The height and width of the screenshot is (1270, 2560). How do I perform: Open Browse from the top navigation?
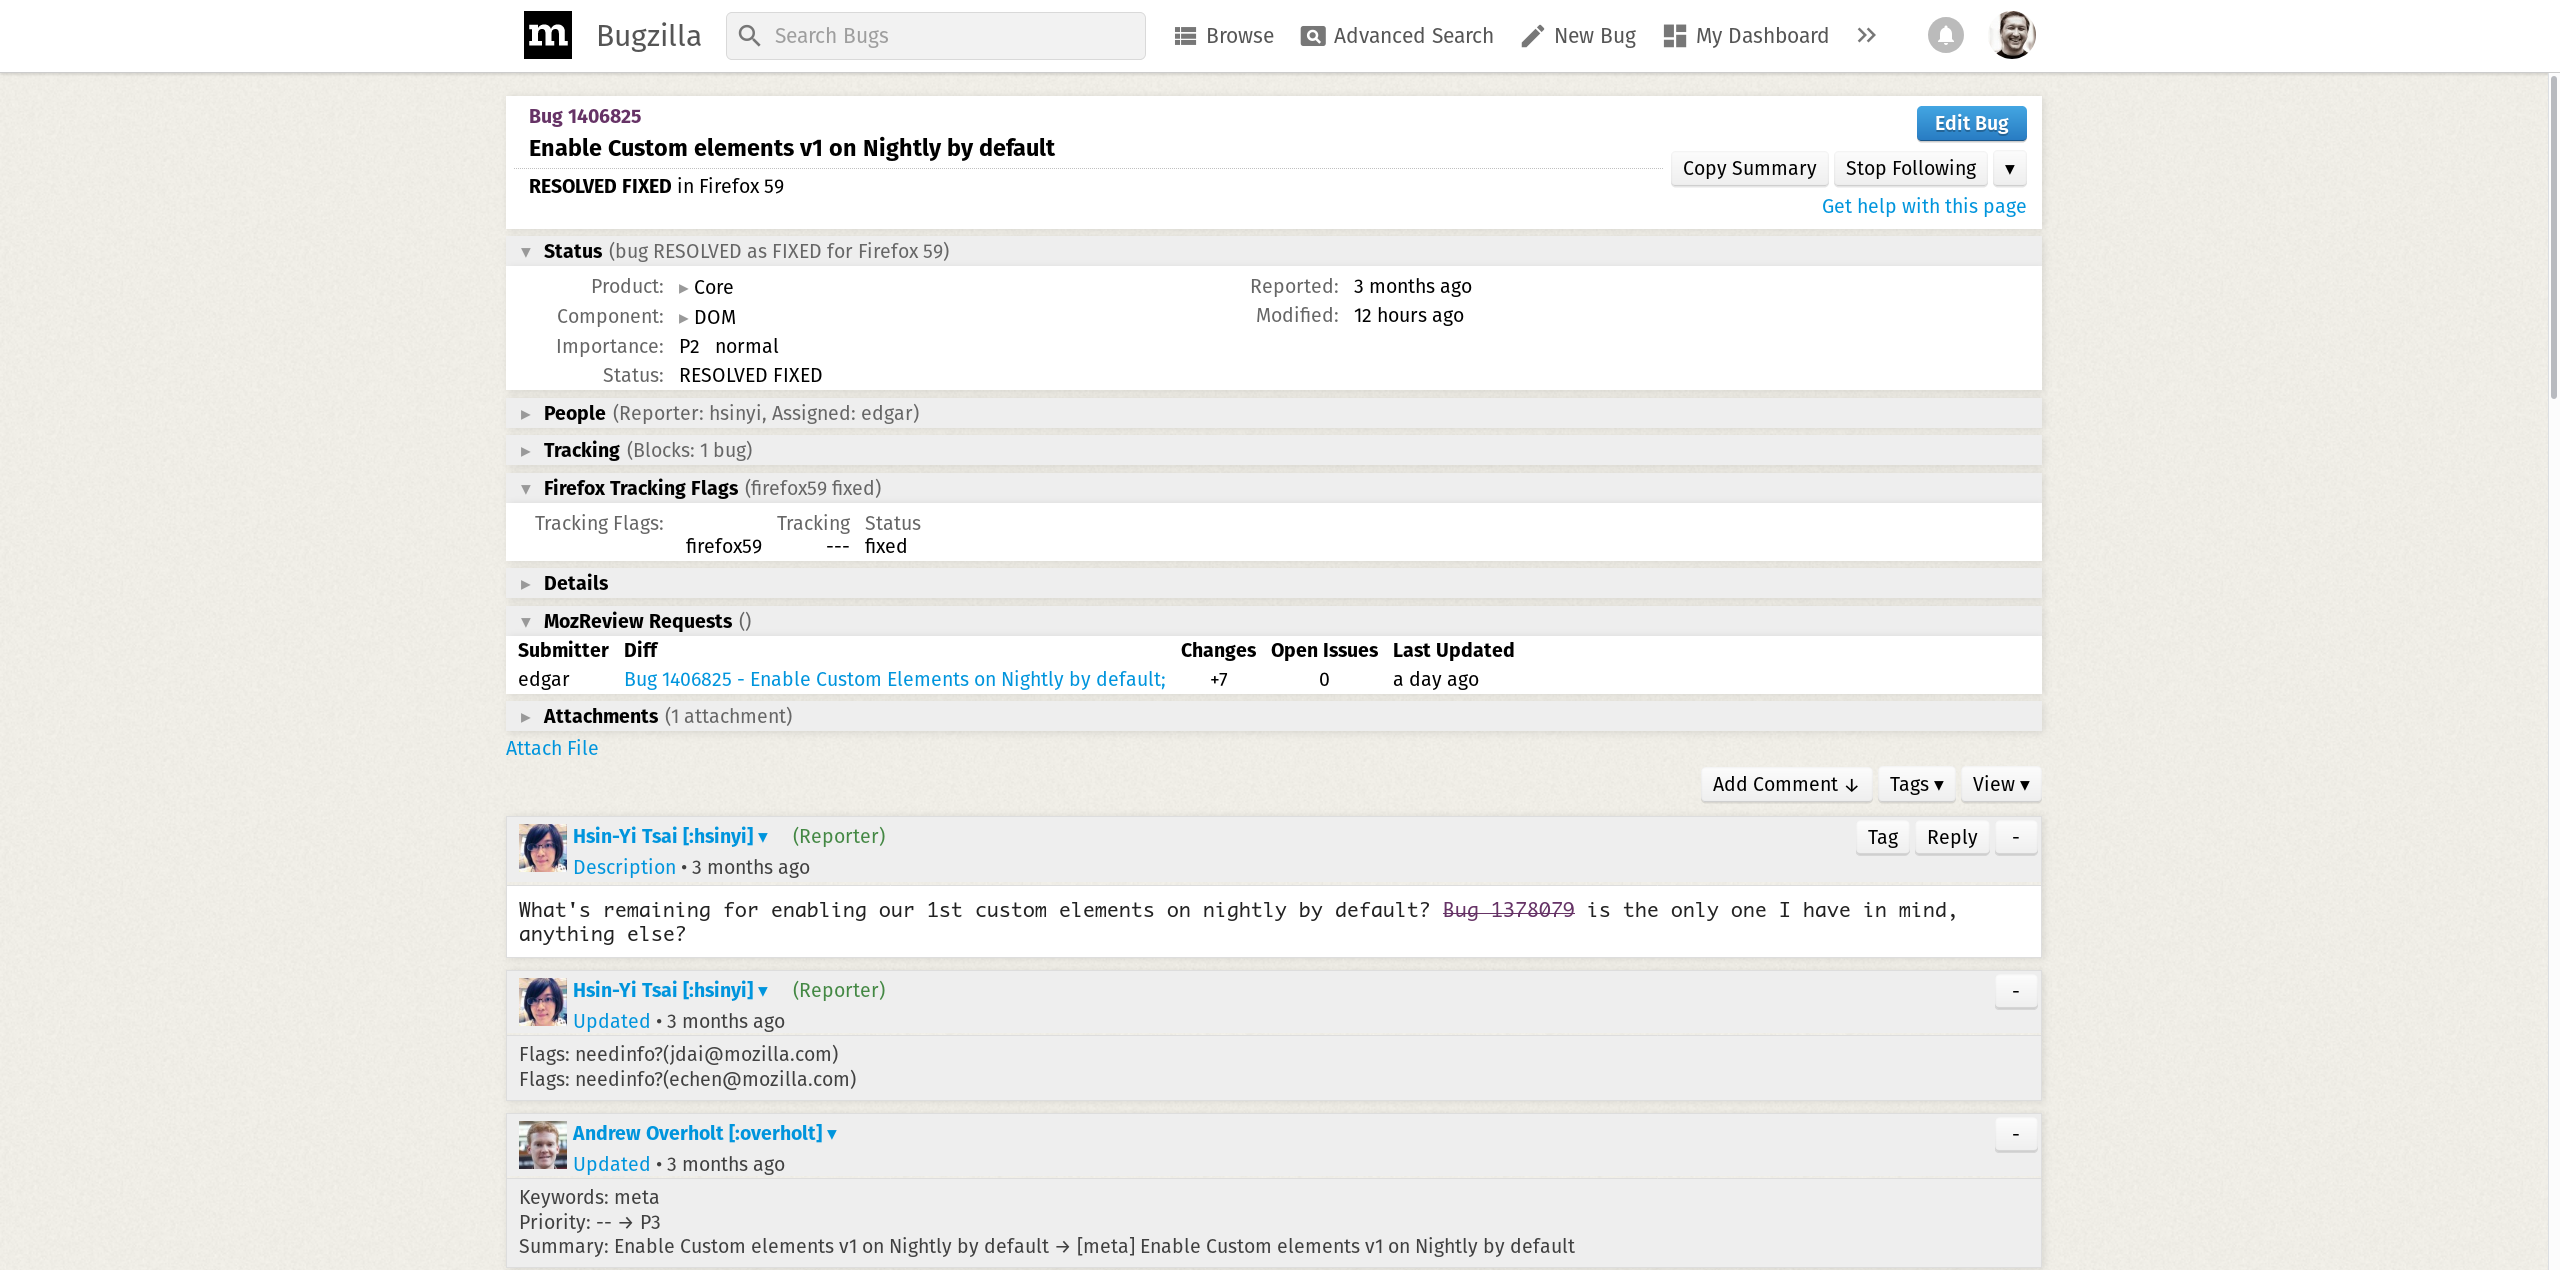pyautogui.click(x=1224, y=36)
